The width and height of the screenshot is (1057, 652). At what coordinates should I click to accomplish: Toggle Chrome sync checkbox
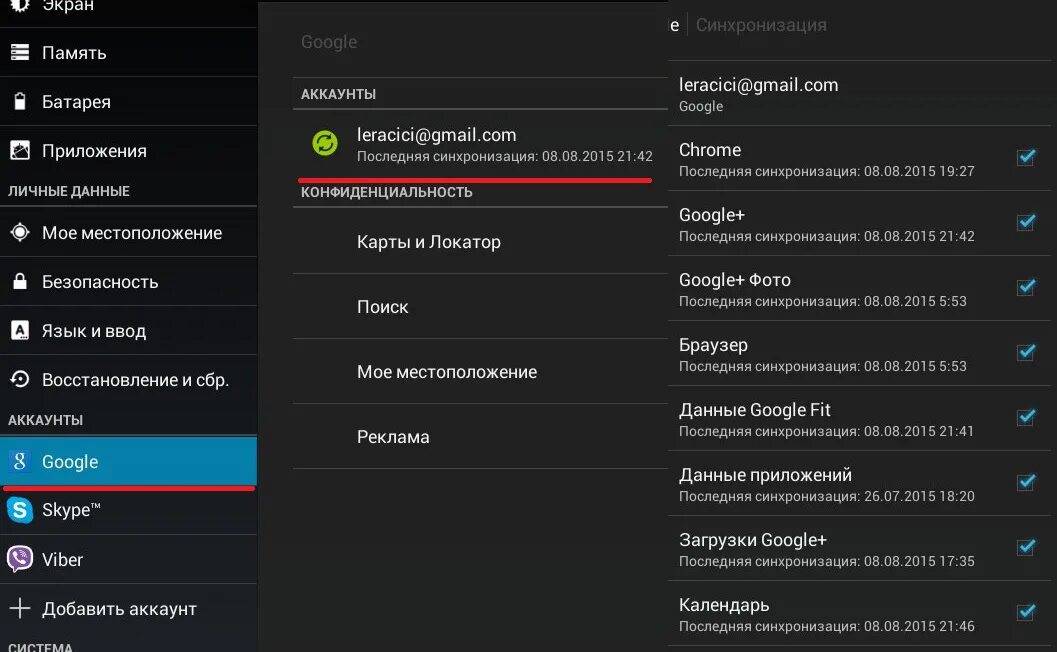[x=1026, y=157]
